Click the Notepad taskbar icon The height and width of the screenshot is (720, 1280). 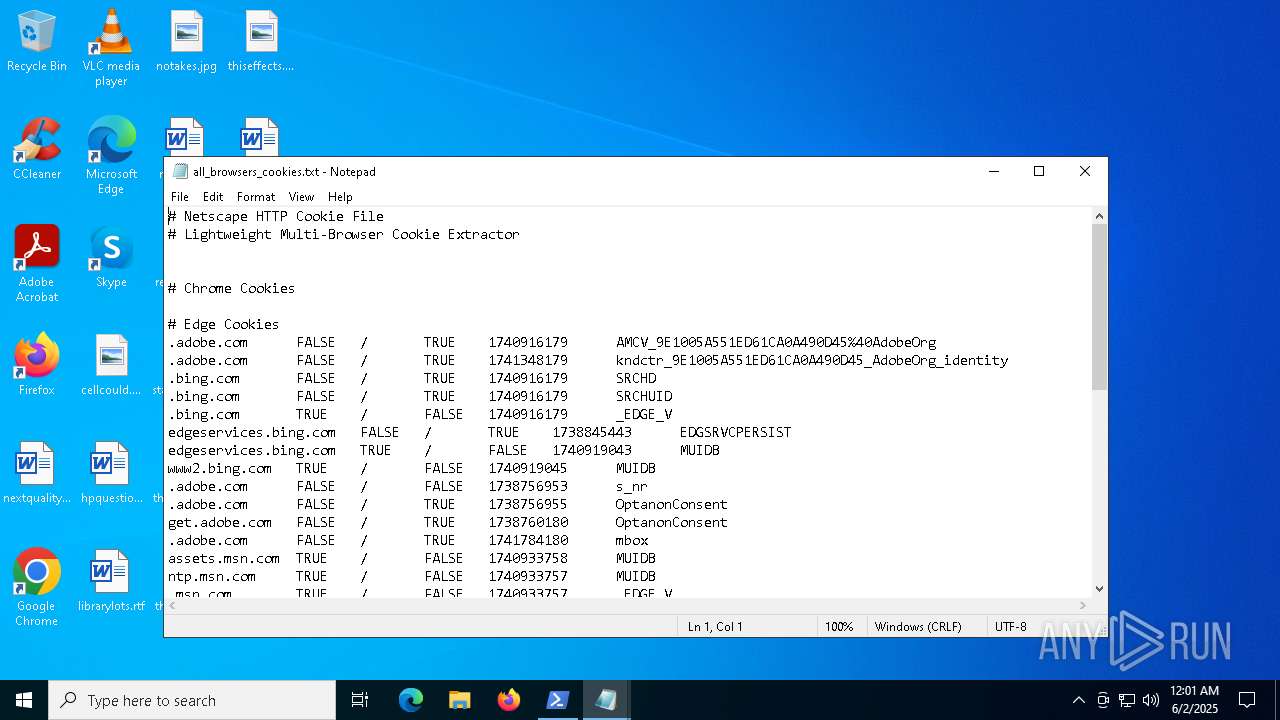pyautogui.click(x=606, y=700)
